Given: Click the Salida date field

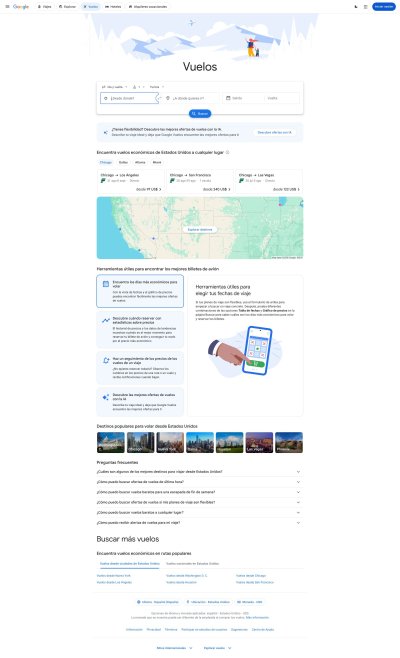Looking at the screenshot, I should (x=244, y=98).
